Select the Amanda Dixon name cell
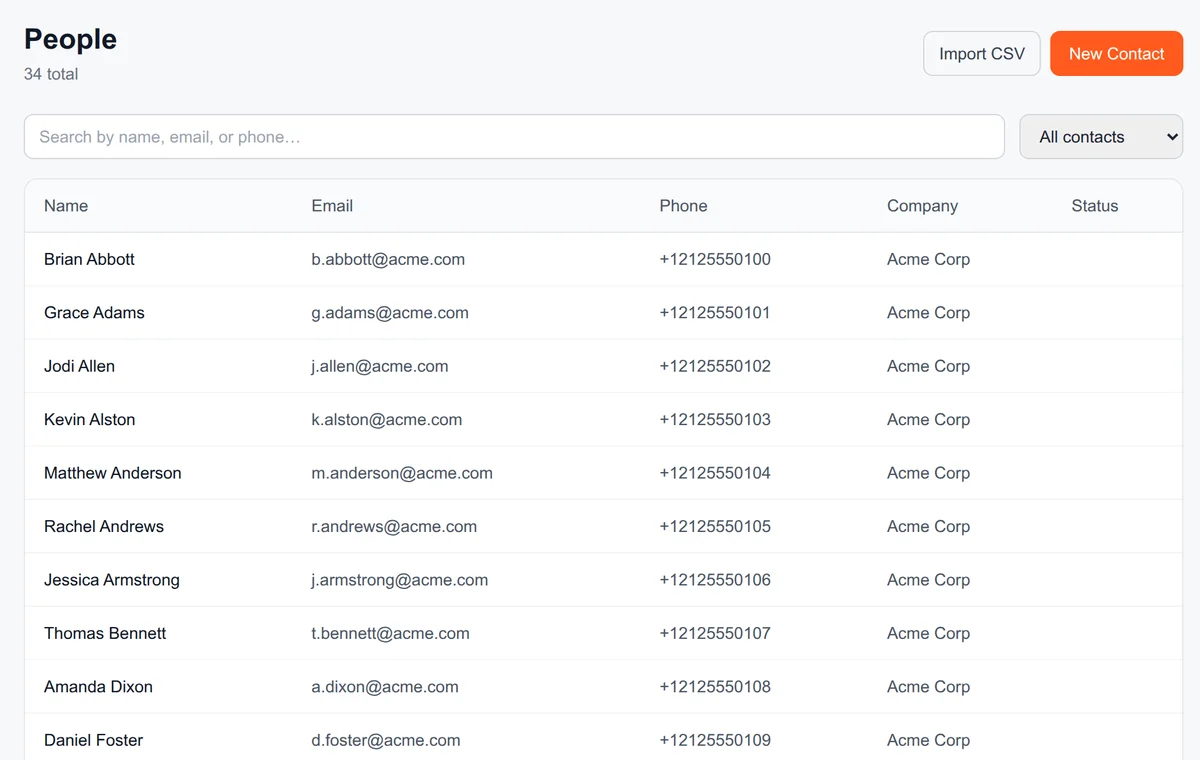Viewport: 1200px width, 760px height. click(x=98, y=687)
